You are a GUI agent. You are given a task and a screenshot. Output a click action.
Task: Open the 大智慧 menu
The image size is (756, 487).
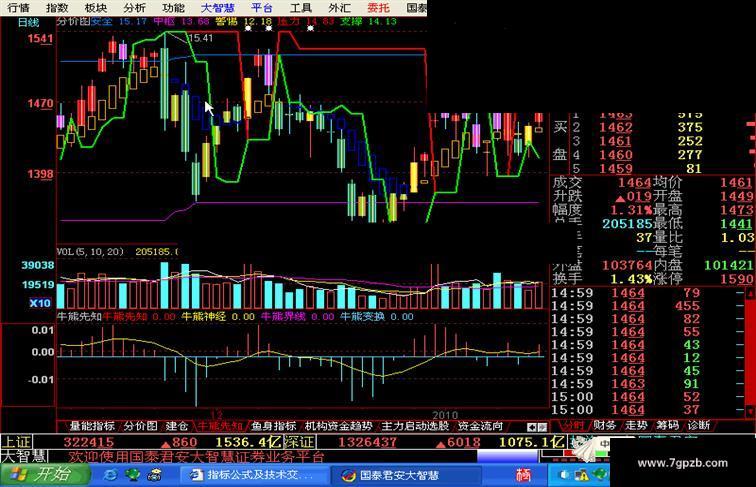(x=218, y=7)
